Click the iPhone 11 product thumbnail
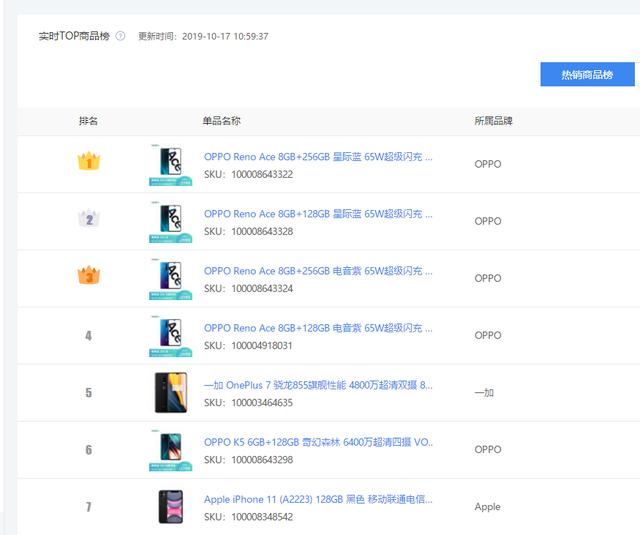This screenshot has height=535, width=640. point(170,507)
